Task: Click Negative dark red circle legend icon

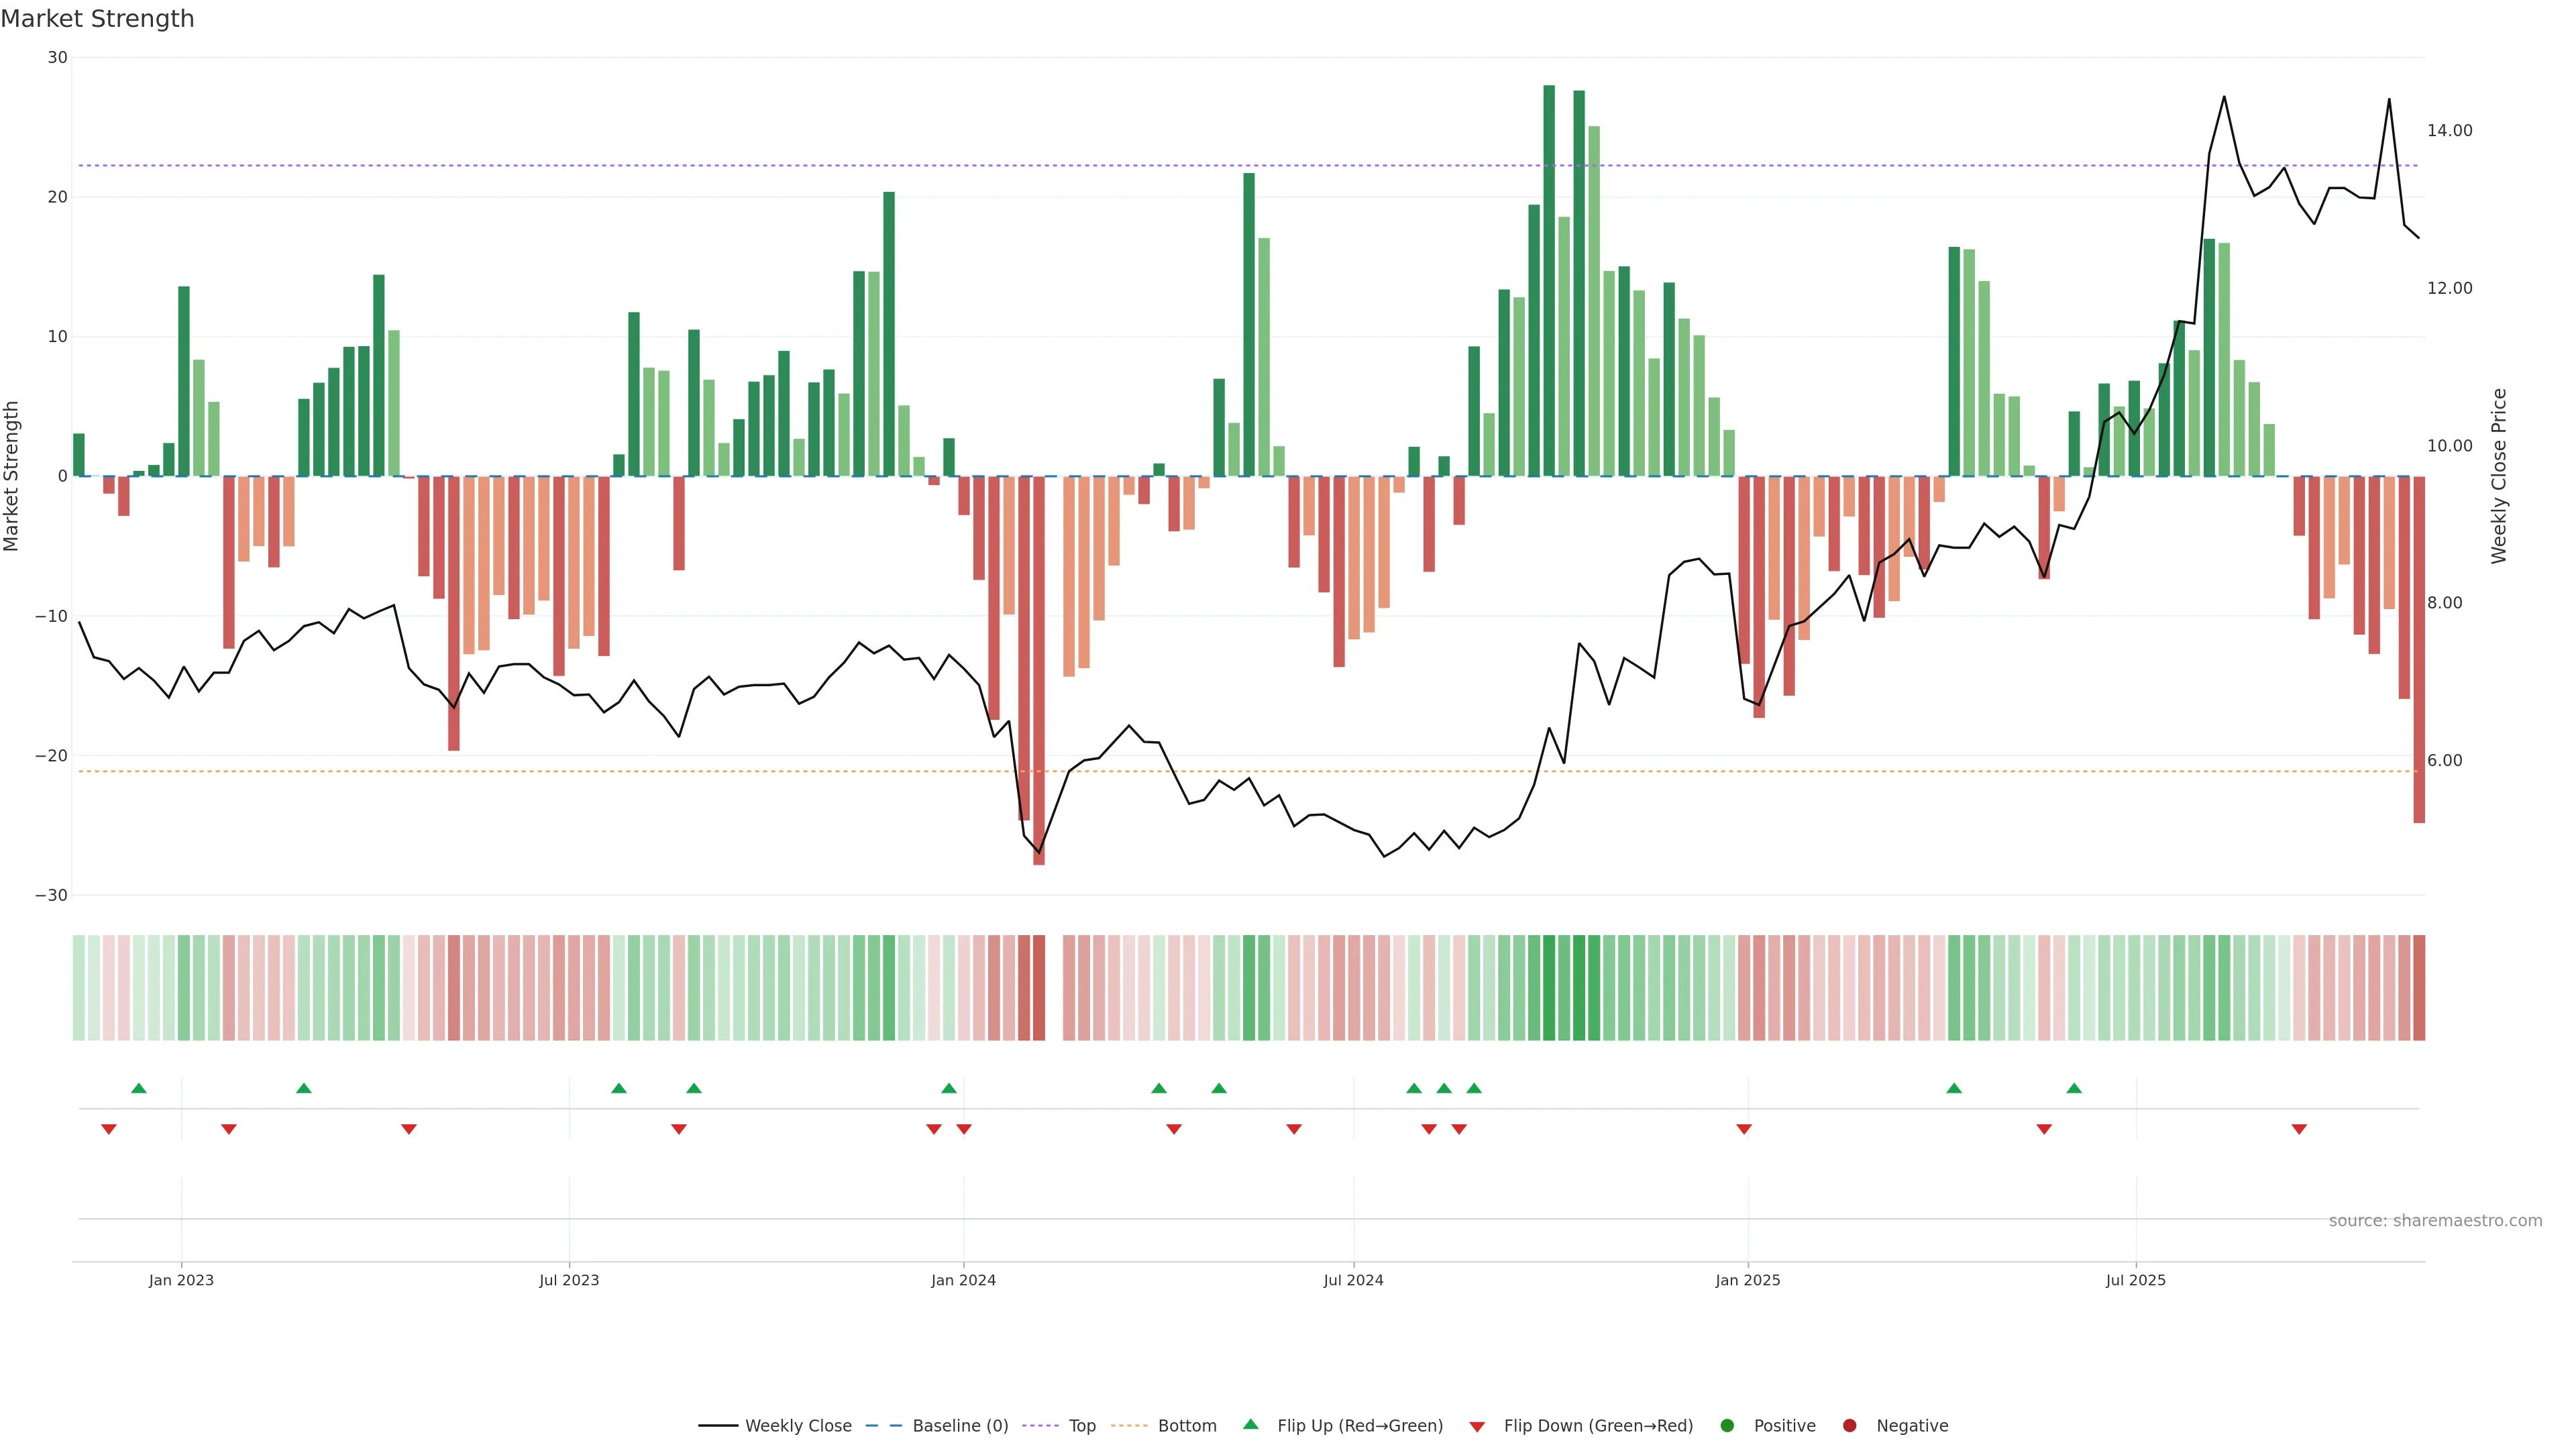Action: [x=1849, y=1425]
